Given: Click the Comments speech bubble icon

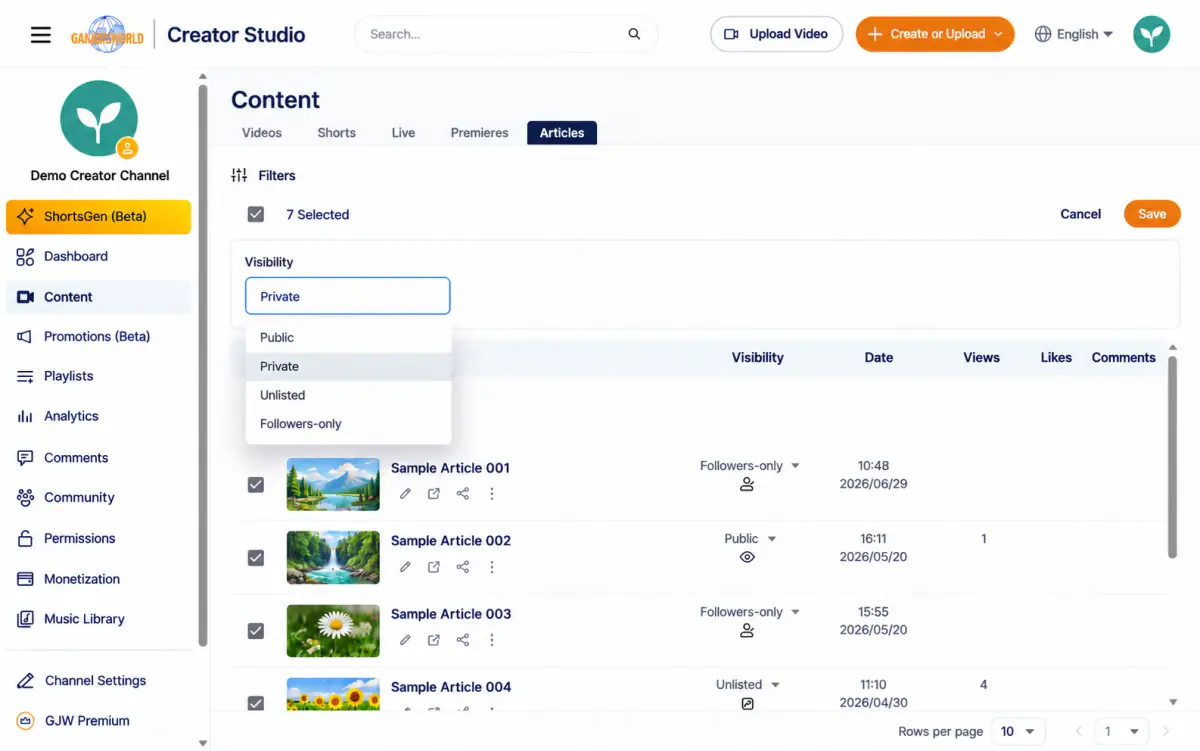Looking at the screenshot, I should coord(25,458).
